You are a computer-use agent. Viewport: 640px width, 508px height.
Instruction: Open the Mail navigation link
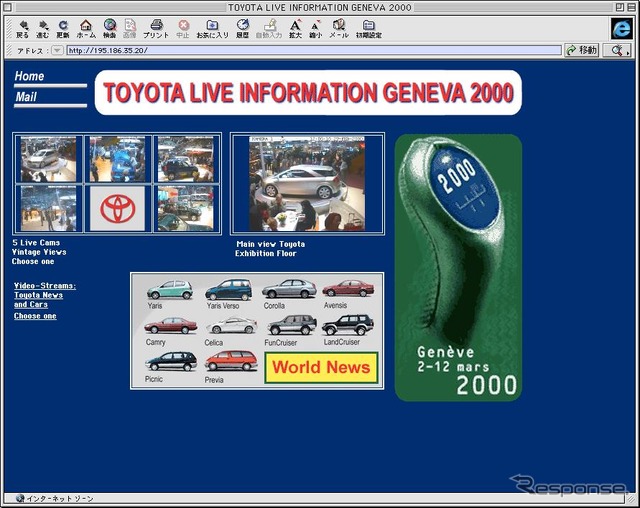click(26, 97)
